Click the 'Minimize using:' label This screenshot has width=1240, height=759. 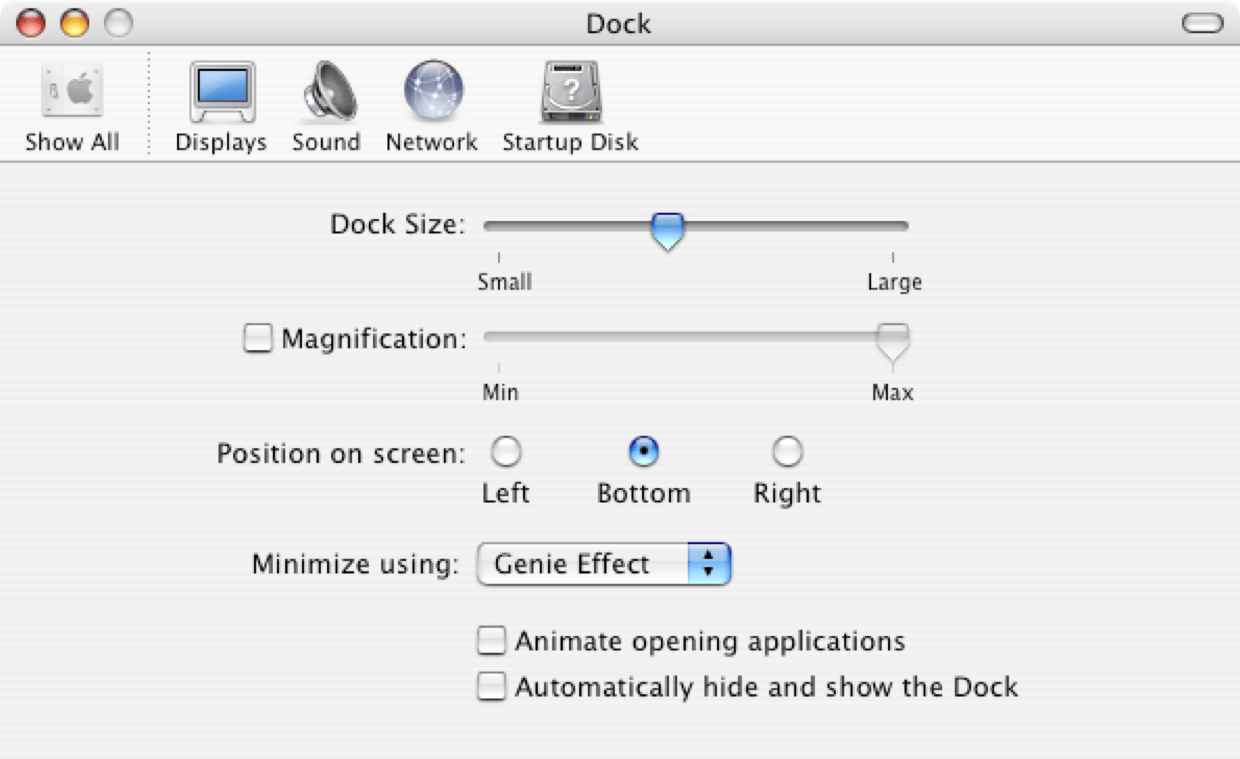click(x=355, y=564)
